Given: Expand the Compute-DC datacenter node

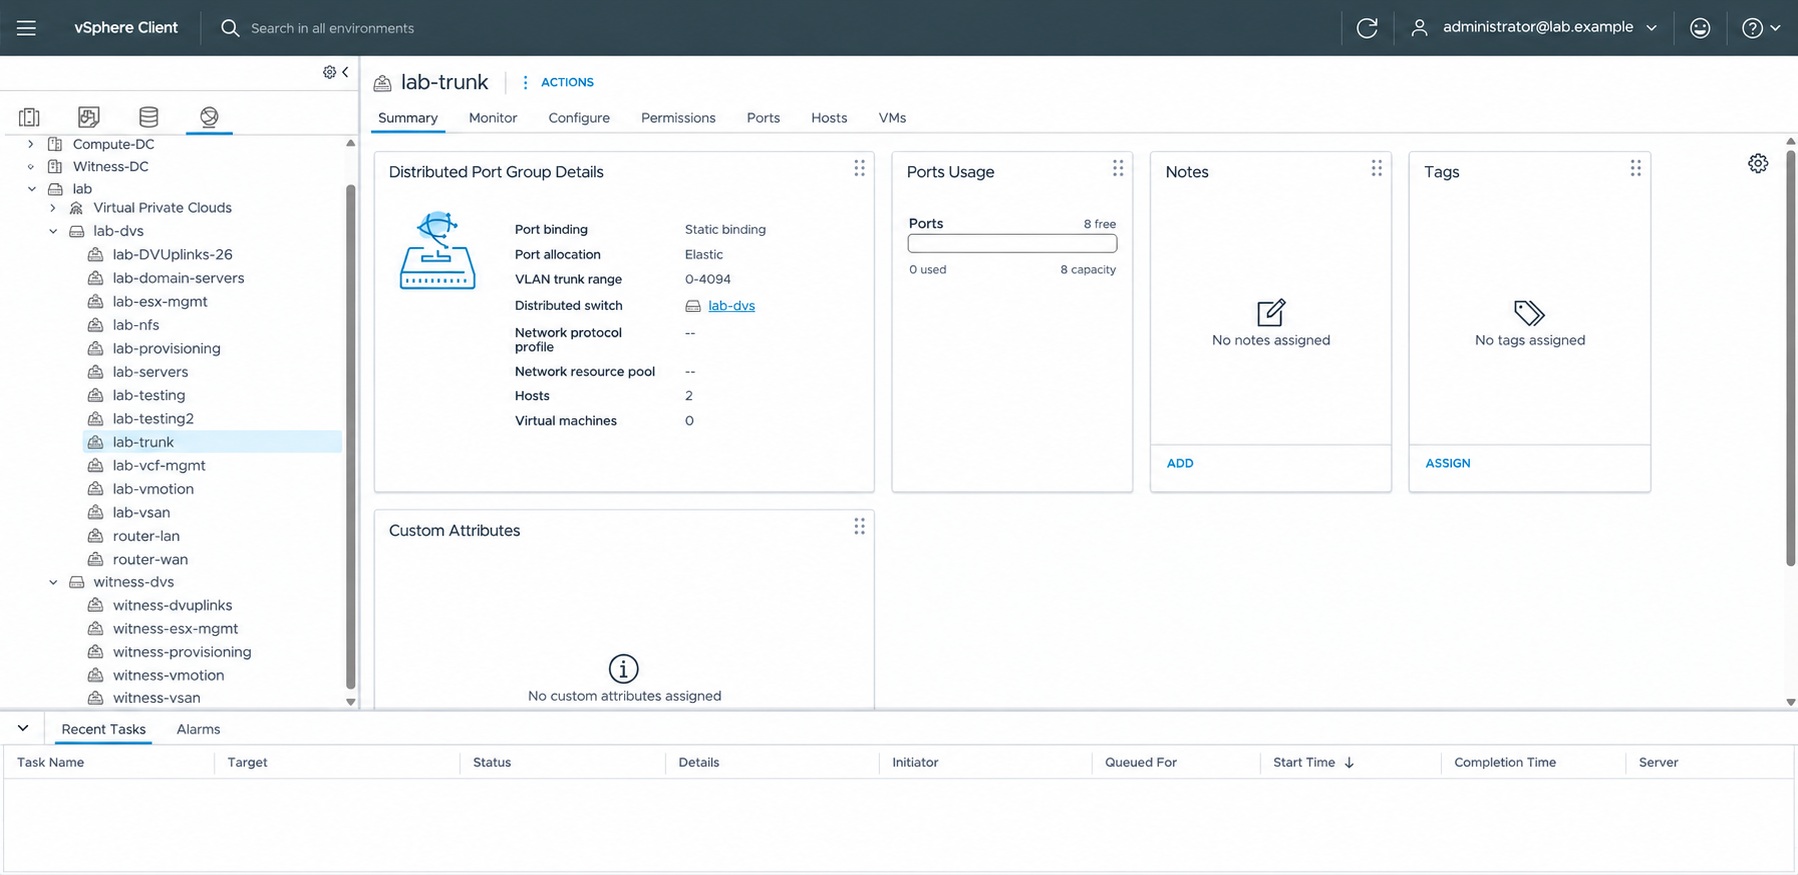Looking at the screenshot, I should pyautogui.click(x=31, y=144).
